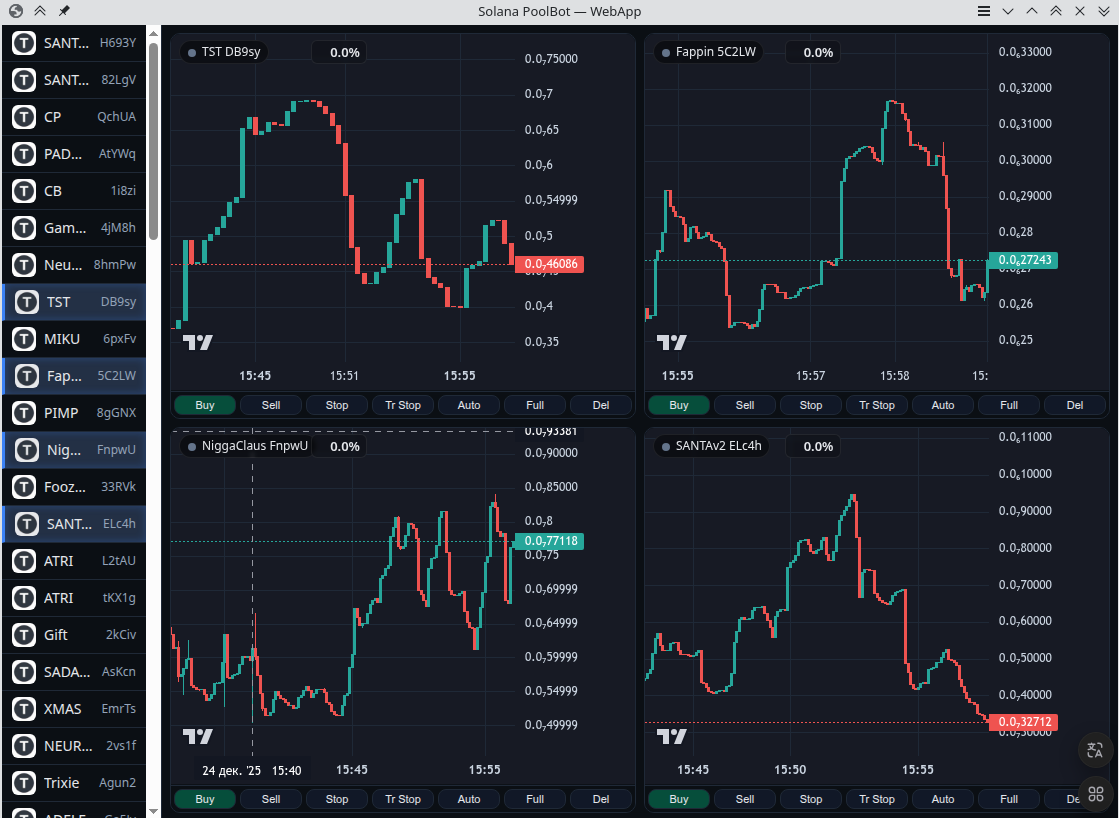Click the MIKU token icon in sidebar
The image size is (1119, 818).
click(x=25, y=339)
